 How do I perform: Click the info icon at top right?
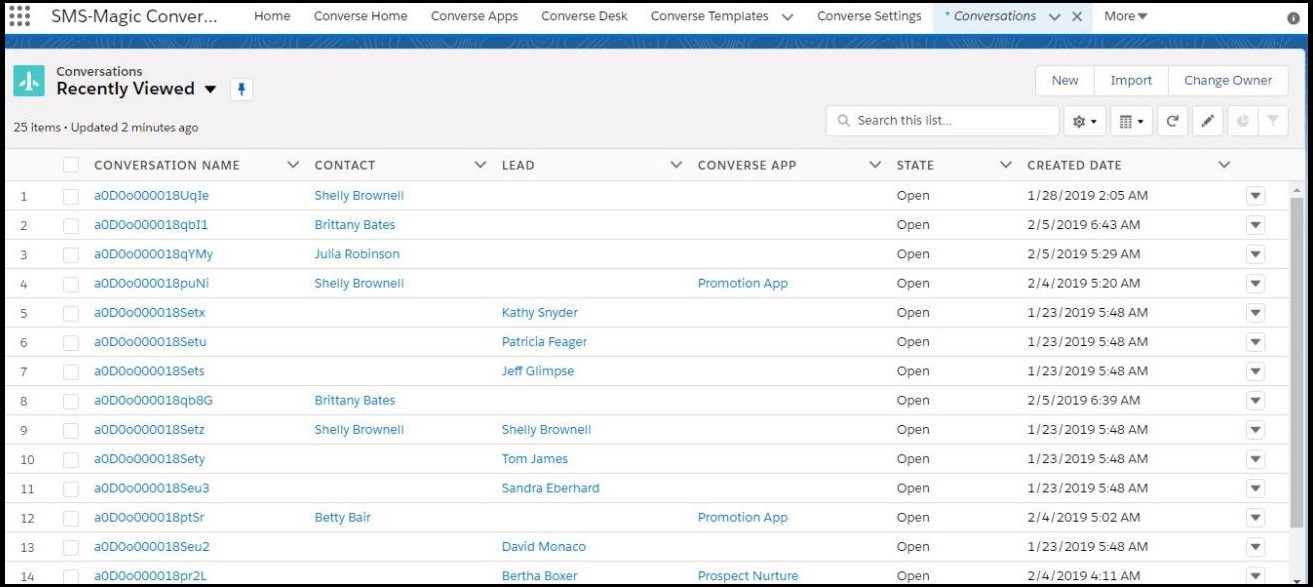1293,18
